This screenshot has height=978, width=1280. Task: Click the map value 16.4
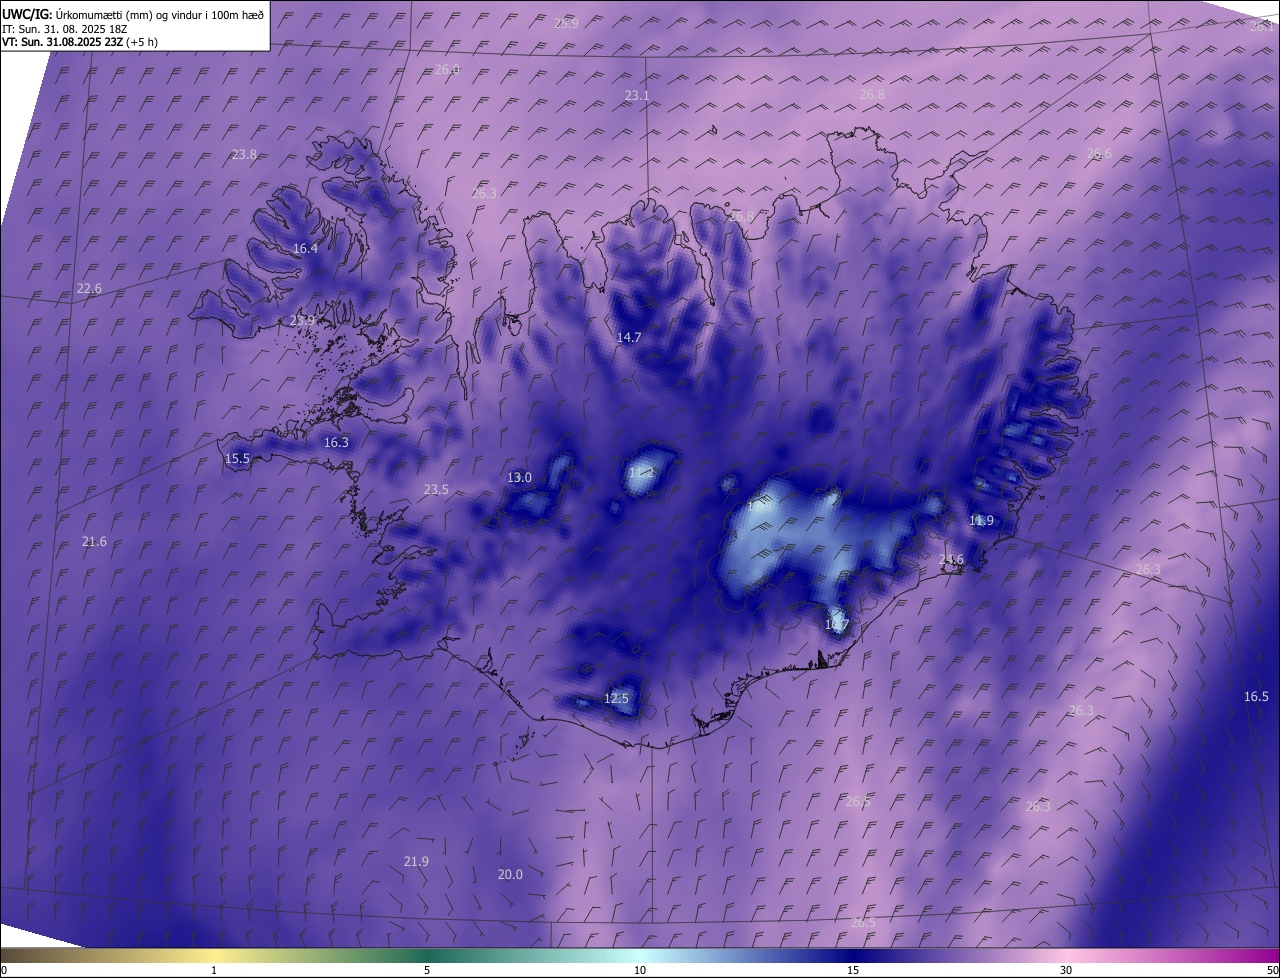tap(305, 248)
